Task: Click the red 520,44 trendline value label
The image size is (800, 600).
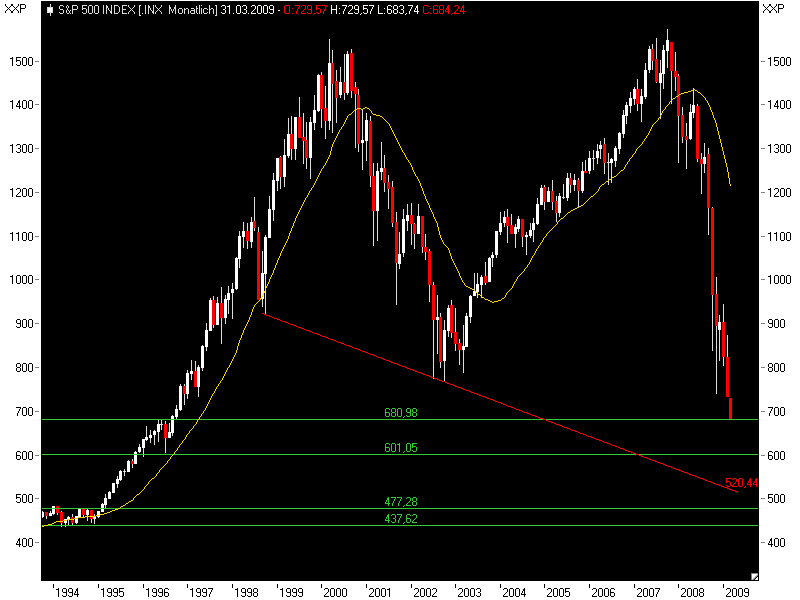Action: 741,483
